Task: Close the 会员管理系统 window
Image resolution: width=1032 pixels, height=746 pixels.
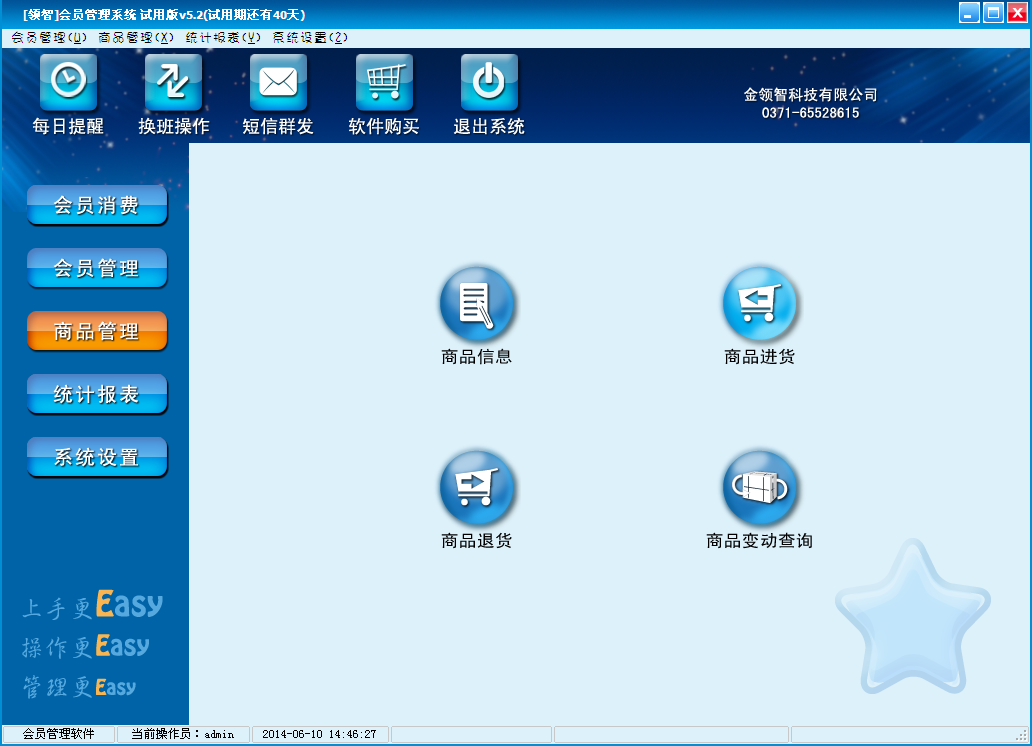Action: click(1018, 13)
